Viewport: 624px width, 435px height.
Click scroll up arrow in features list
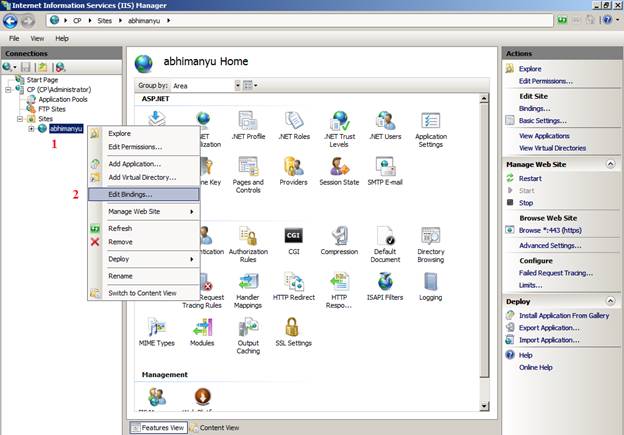click(x=484, y=98)
